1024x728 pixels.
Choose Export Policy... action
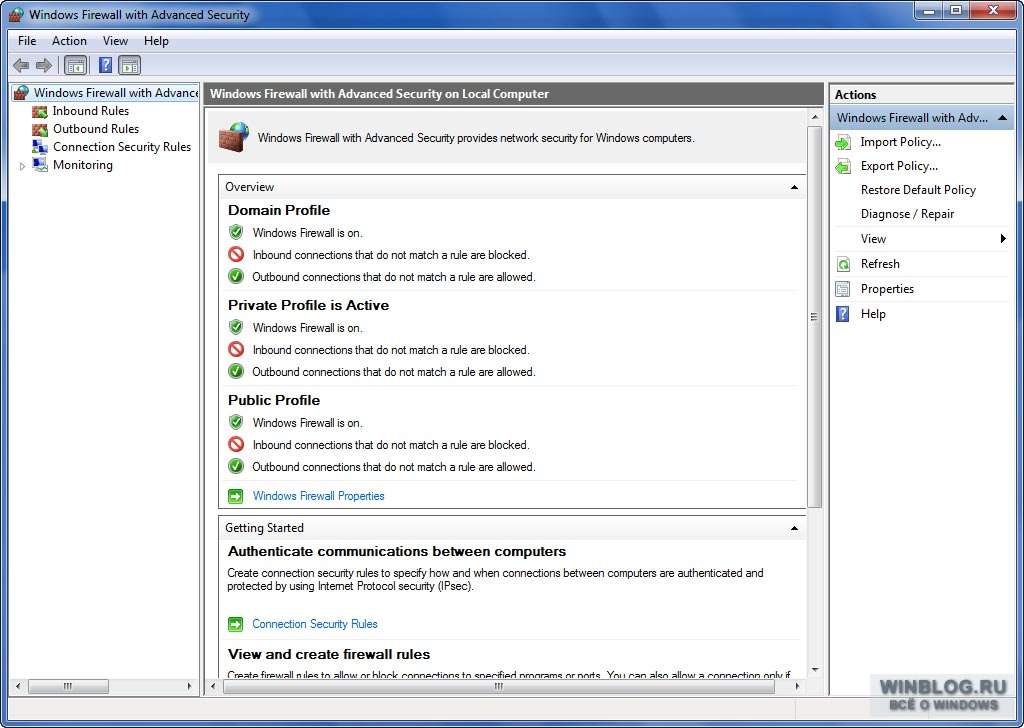(x=899, y=166)
